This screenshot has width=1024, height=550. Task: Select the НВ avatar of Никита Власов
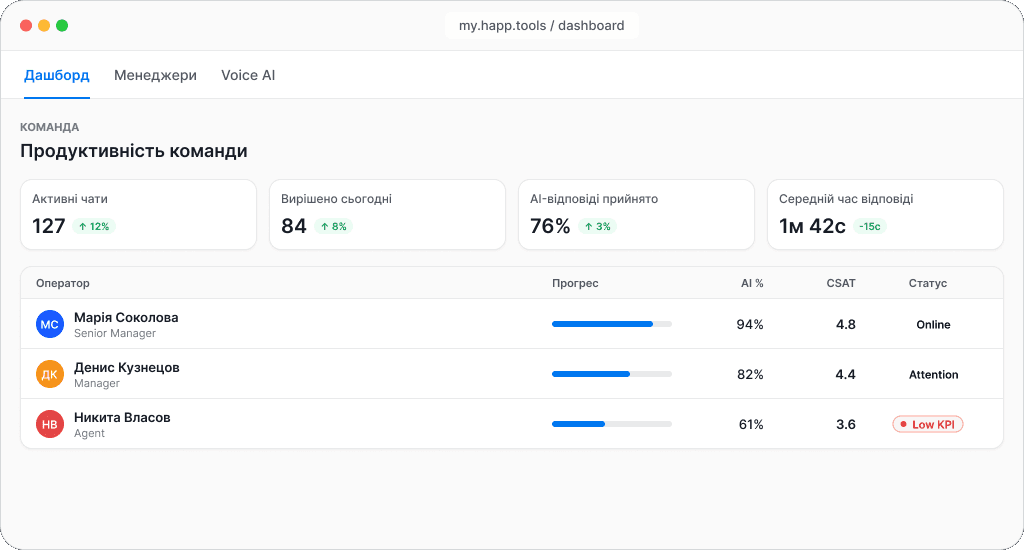[50, 424]
